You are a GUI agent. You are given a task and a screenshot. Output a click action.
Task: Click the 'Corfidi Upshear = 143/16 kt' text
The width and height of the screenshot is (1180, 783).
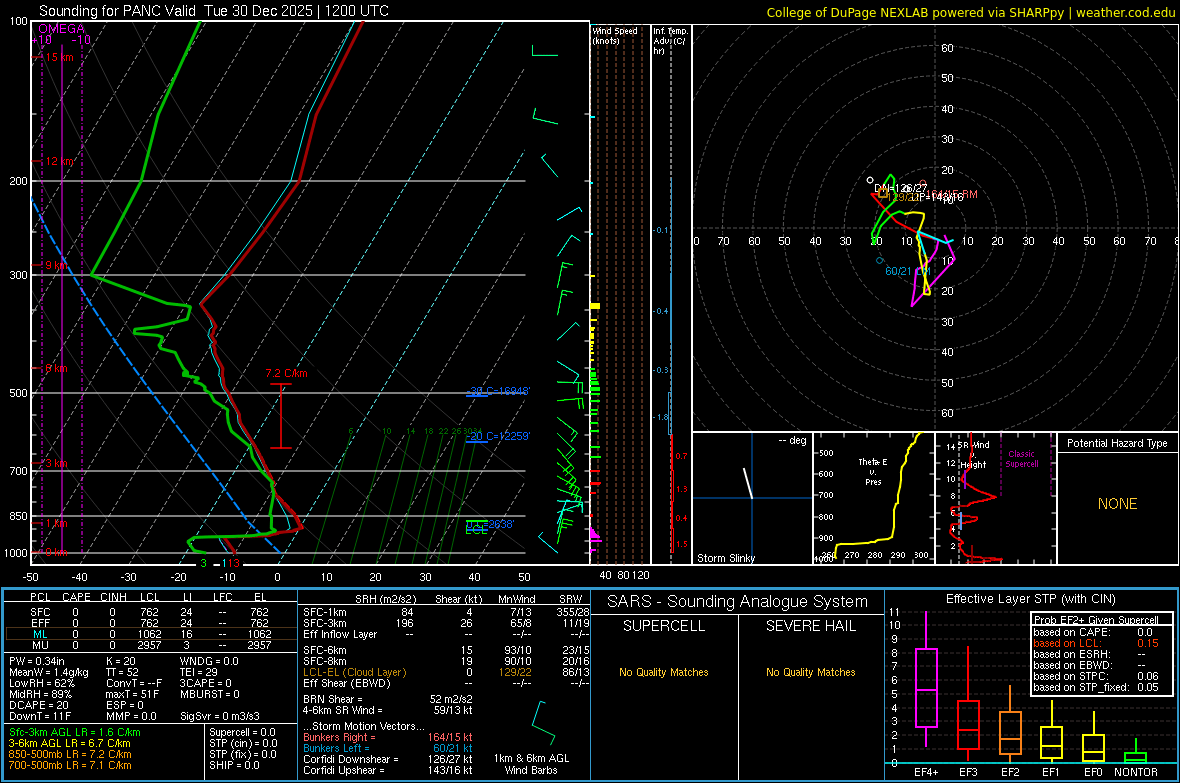tap(388, 770)
